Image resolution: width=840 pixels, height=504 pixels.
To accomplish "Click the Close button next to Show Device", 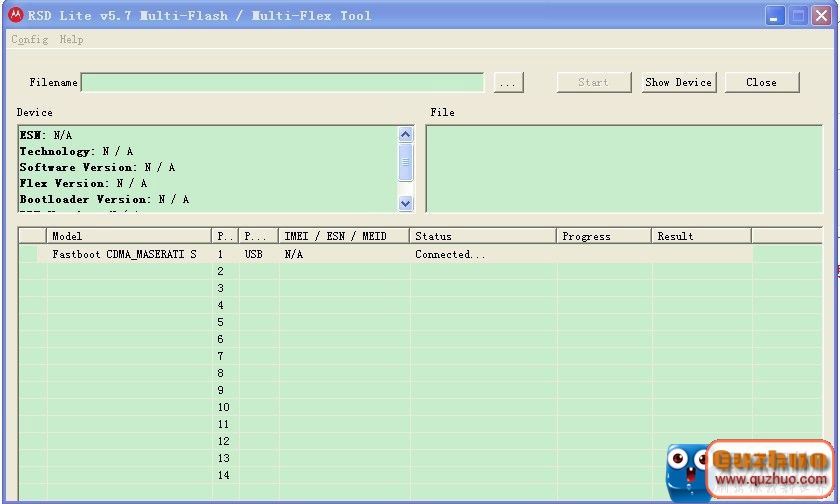I will (x=762, y=82).
